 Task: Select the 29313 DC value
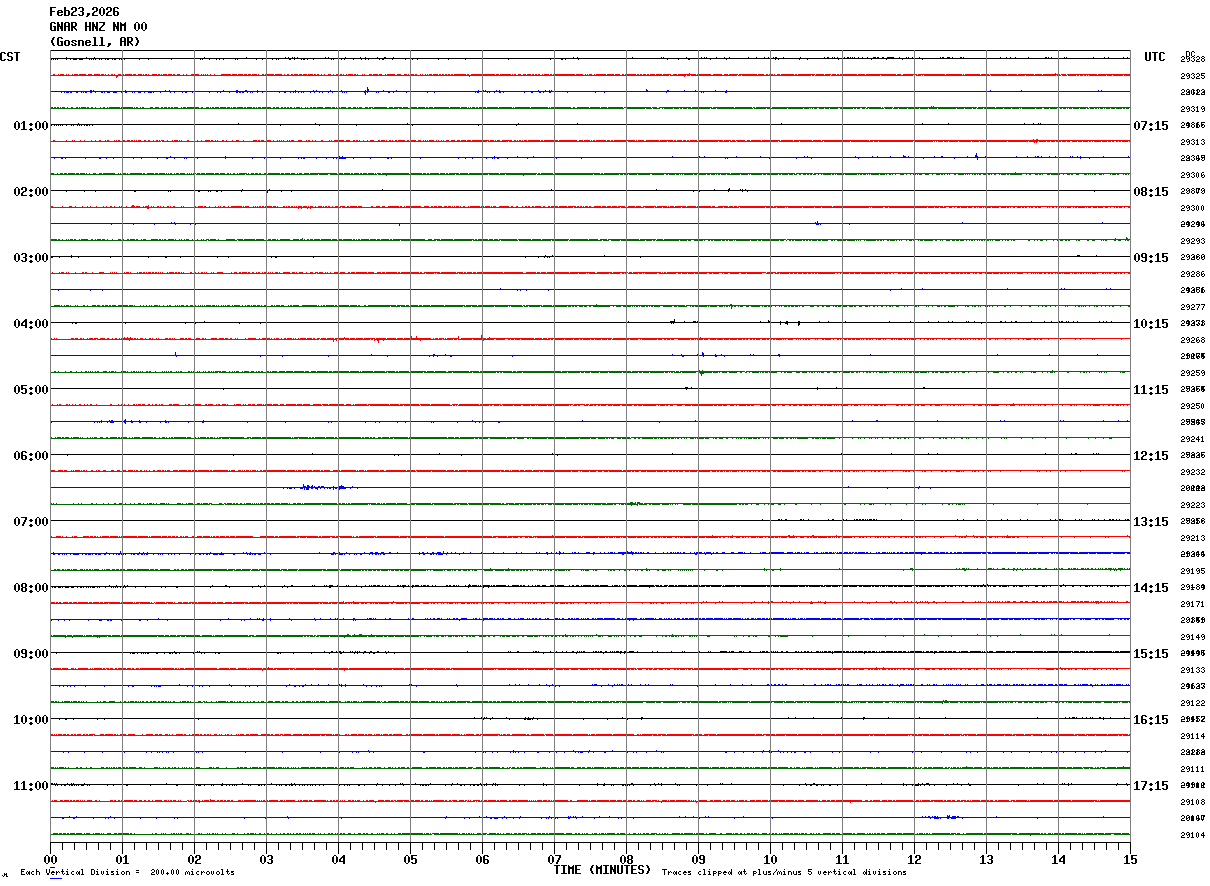click(x=1192, y=142)
